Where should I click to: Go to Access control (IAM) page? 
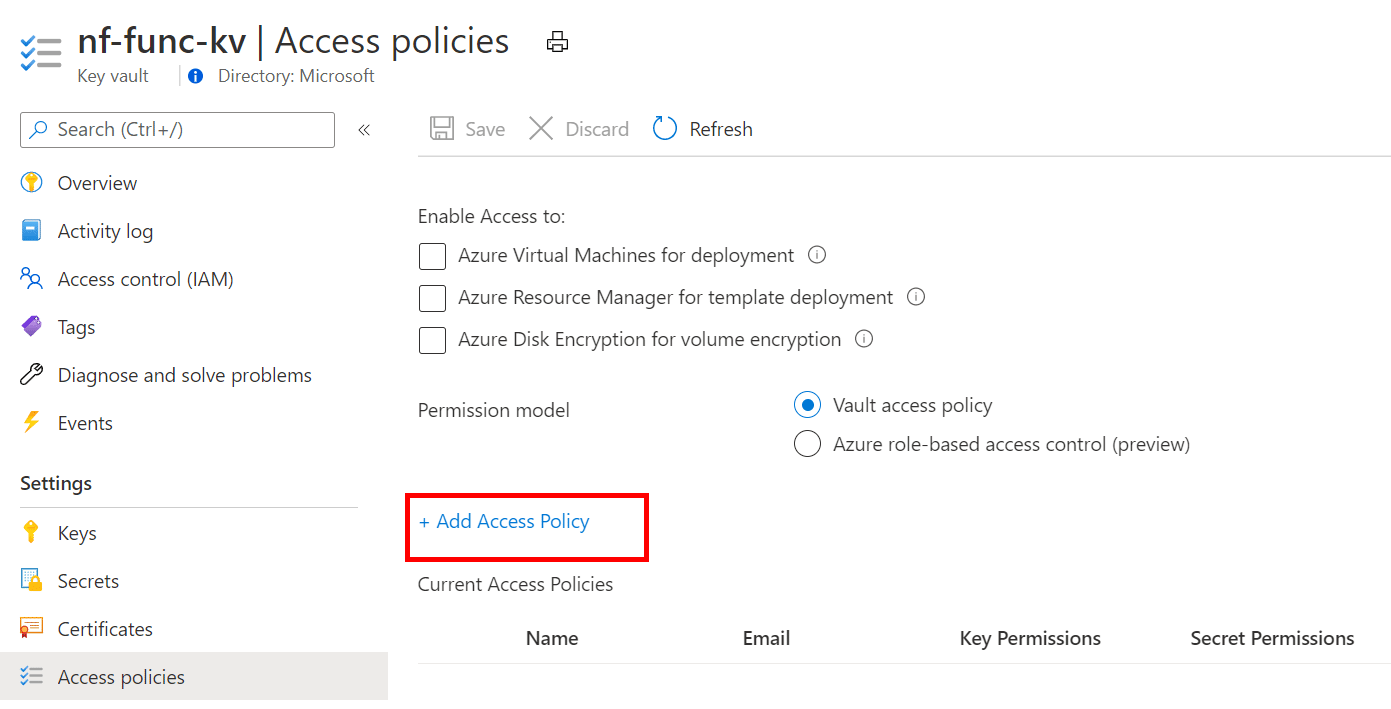click(x=145, y=279)
